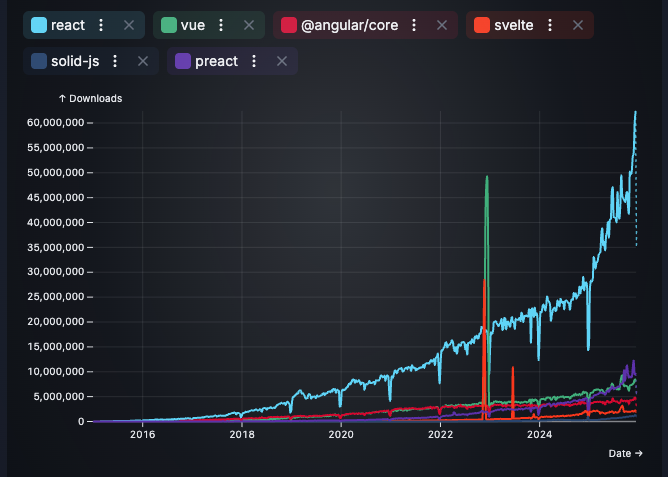Click the 45,000,000 axis tick label
668x477 pixels.
55,198
